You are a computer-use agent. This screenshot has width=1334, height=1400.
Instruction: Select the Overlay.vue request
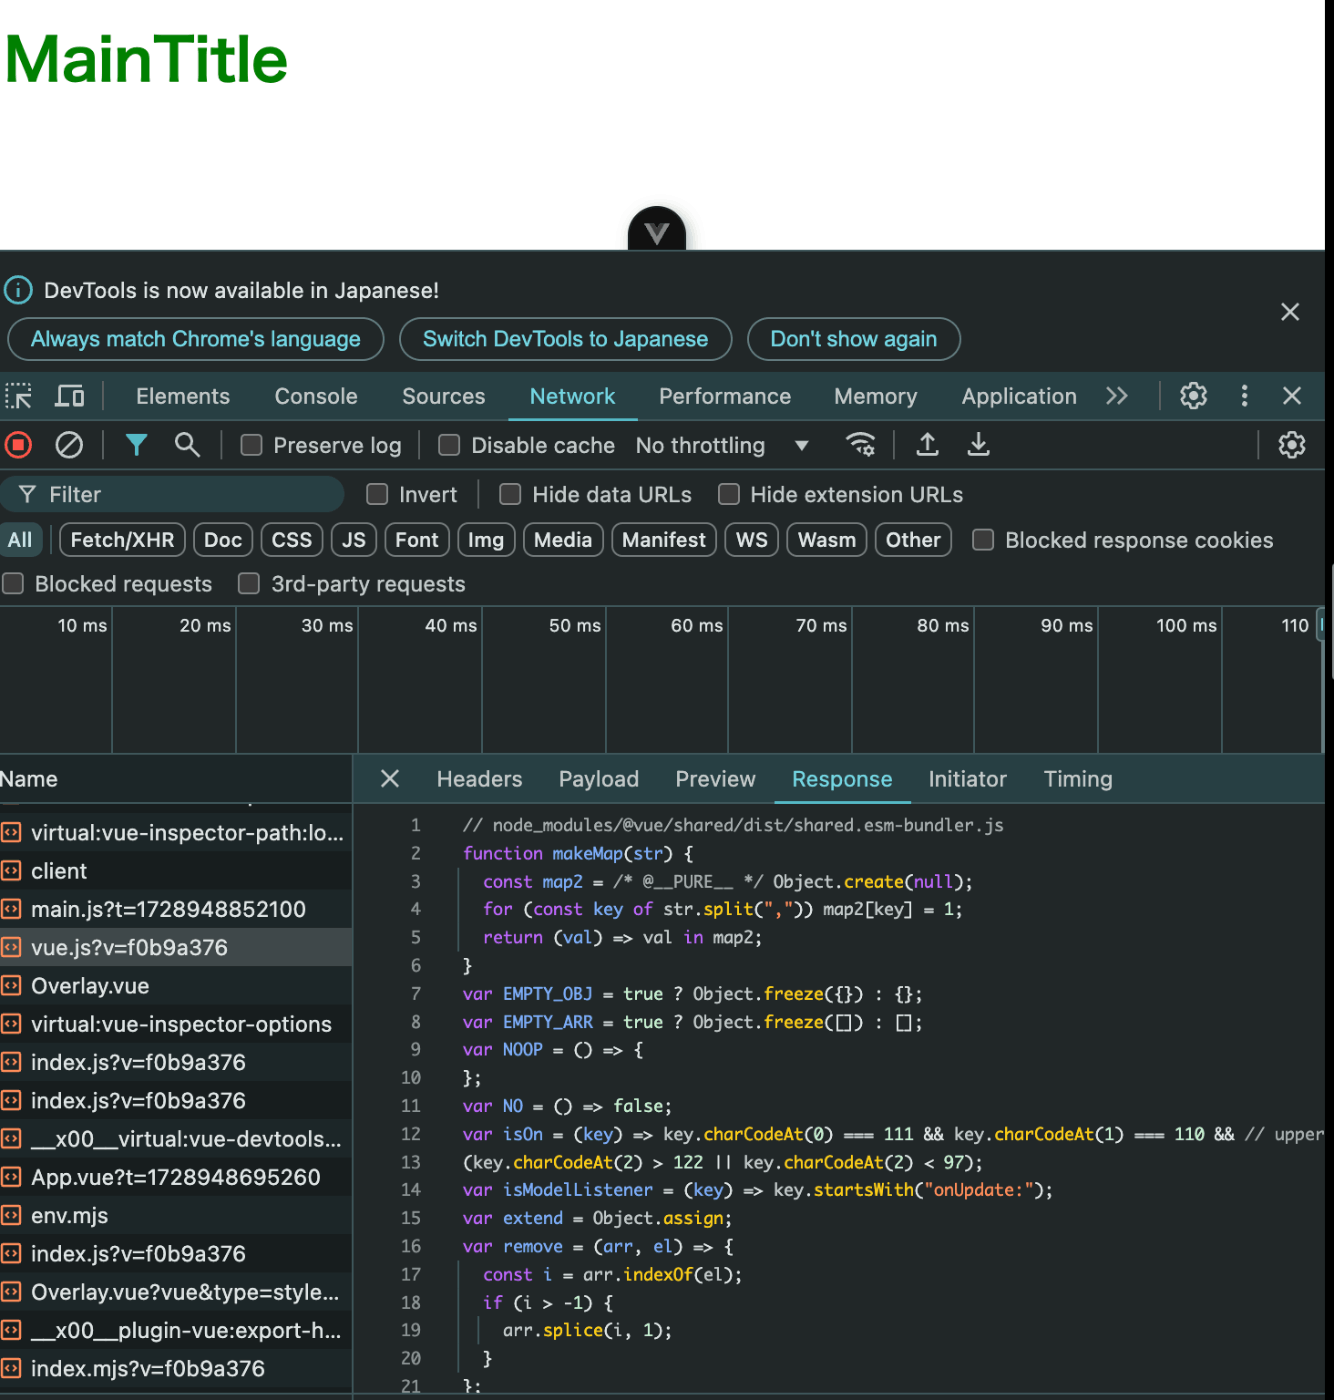(x=176, y=986)
